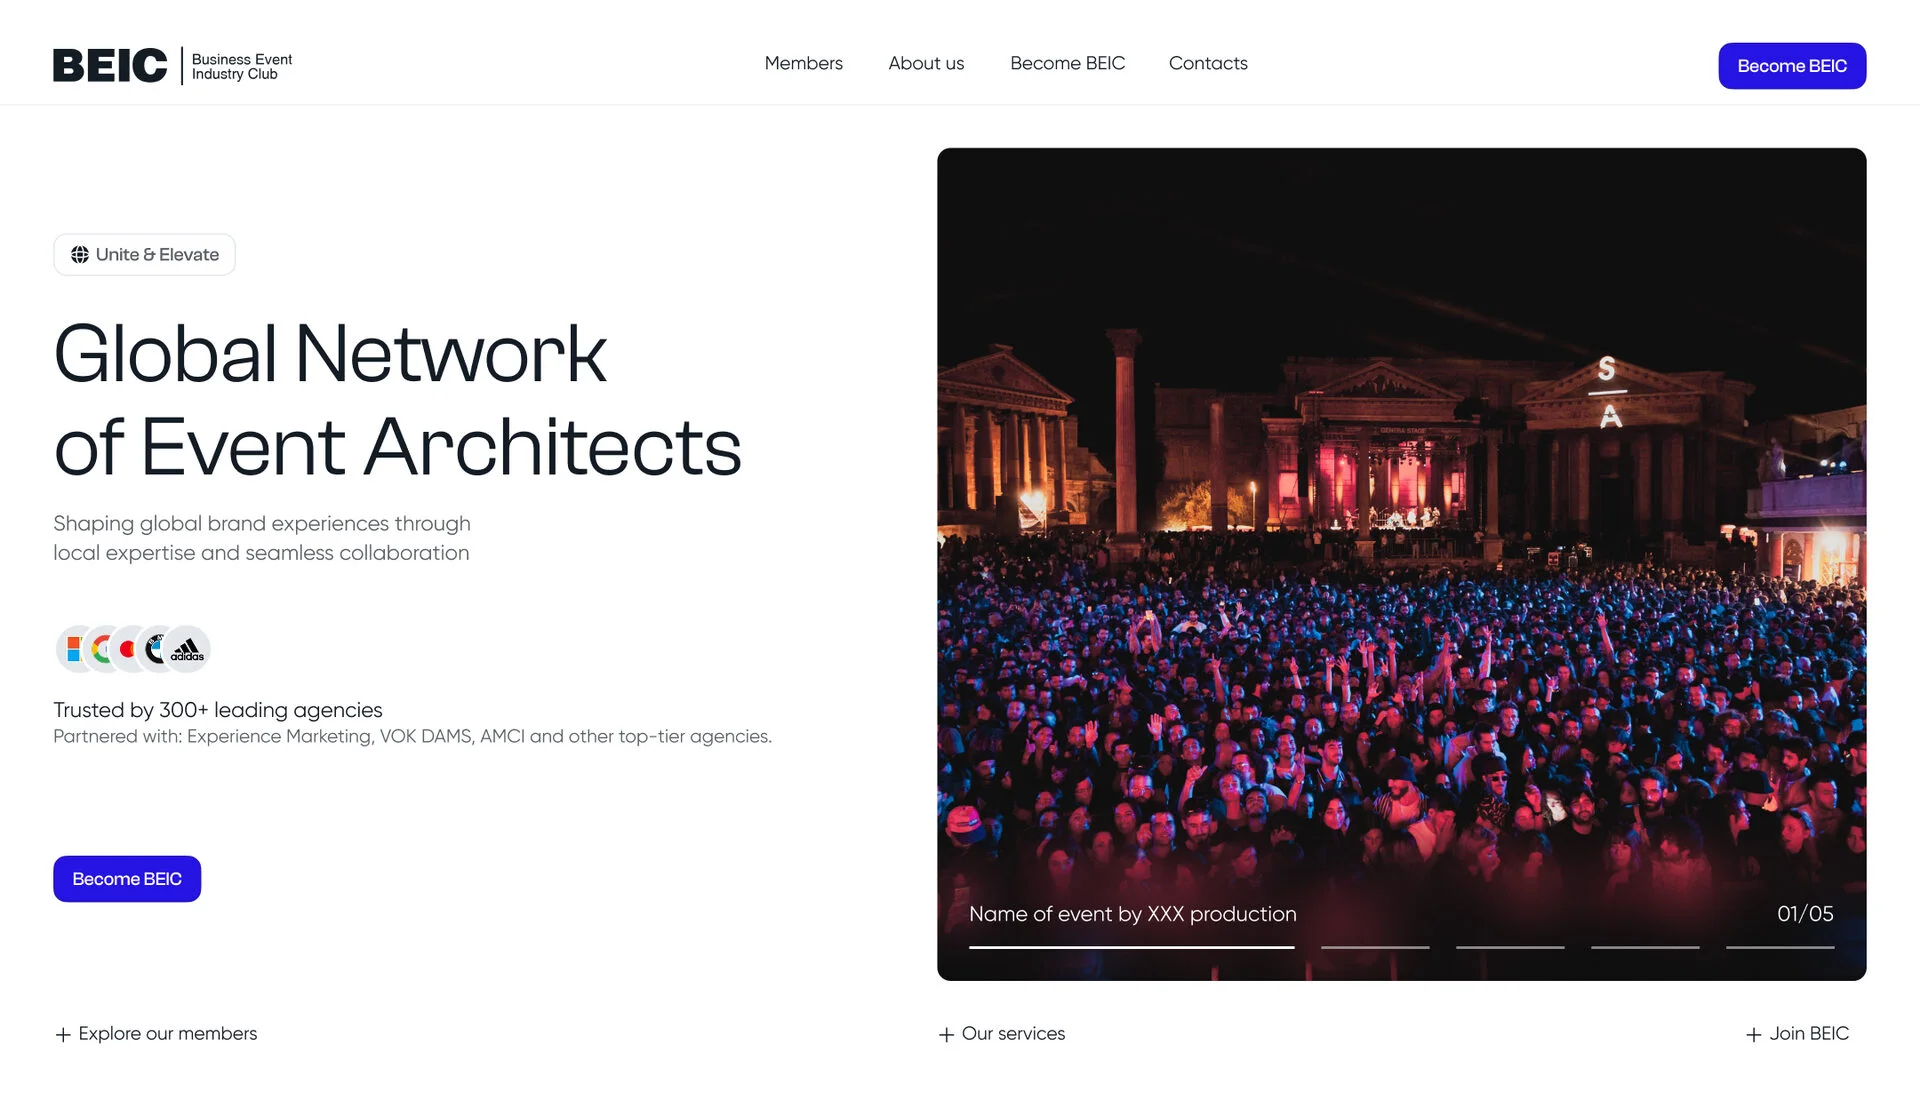
Task: Click the 'Name of event by XXX production' caption
Action: 1132,914
